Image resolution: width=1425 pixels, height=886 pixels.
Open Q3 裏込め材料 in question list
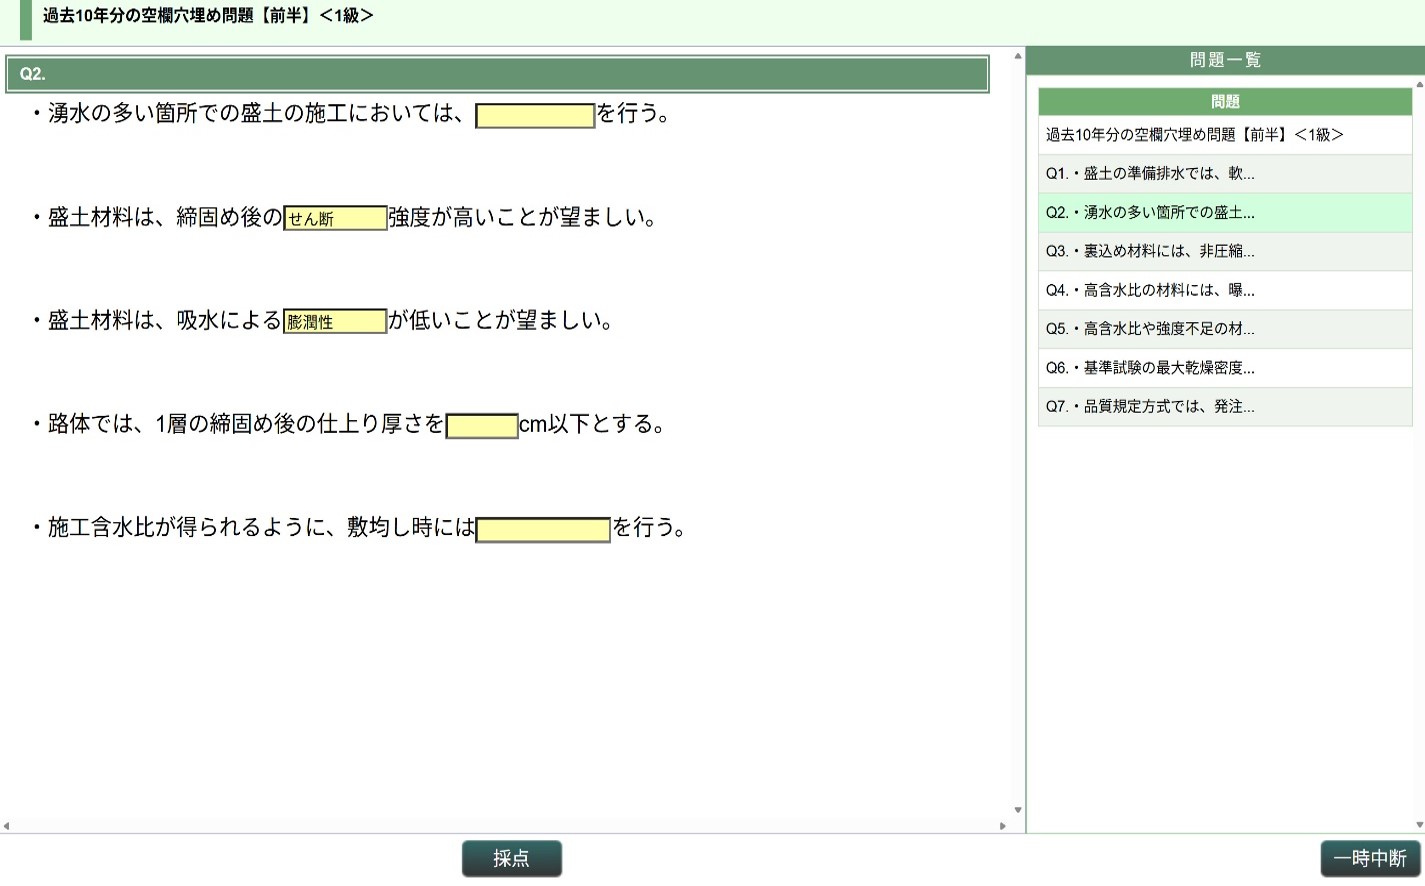1224,251
